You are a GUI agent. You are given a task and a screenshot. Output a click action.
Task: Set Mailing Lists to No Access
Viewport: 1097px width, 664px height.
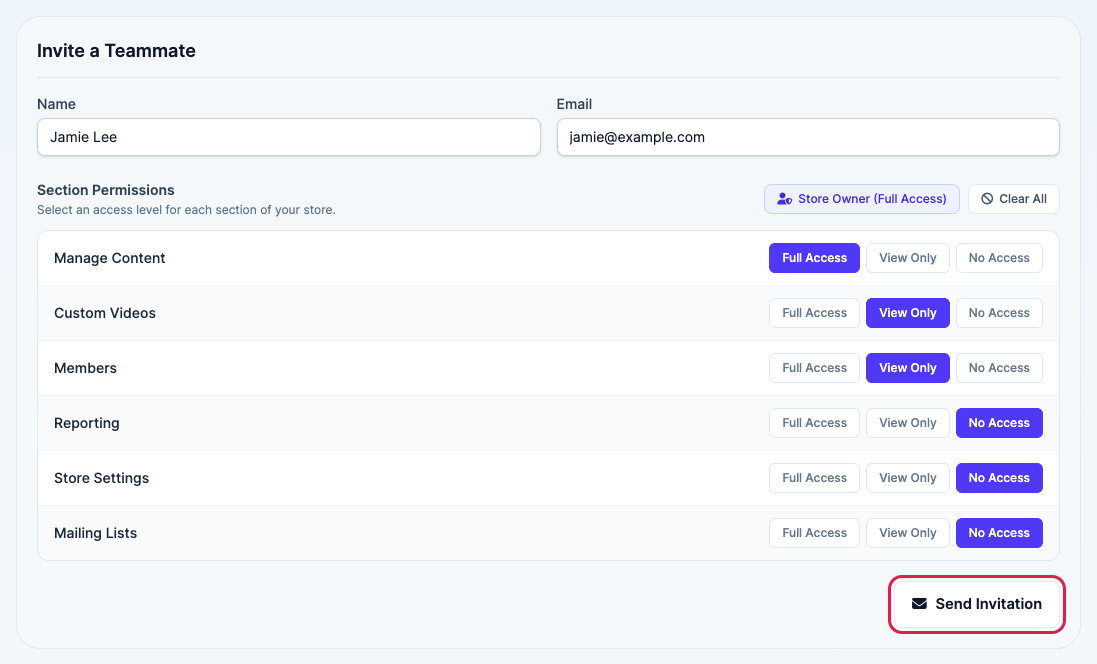click(999, 533)
